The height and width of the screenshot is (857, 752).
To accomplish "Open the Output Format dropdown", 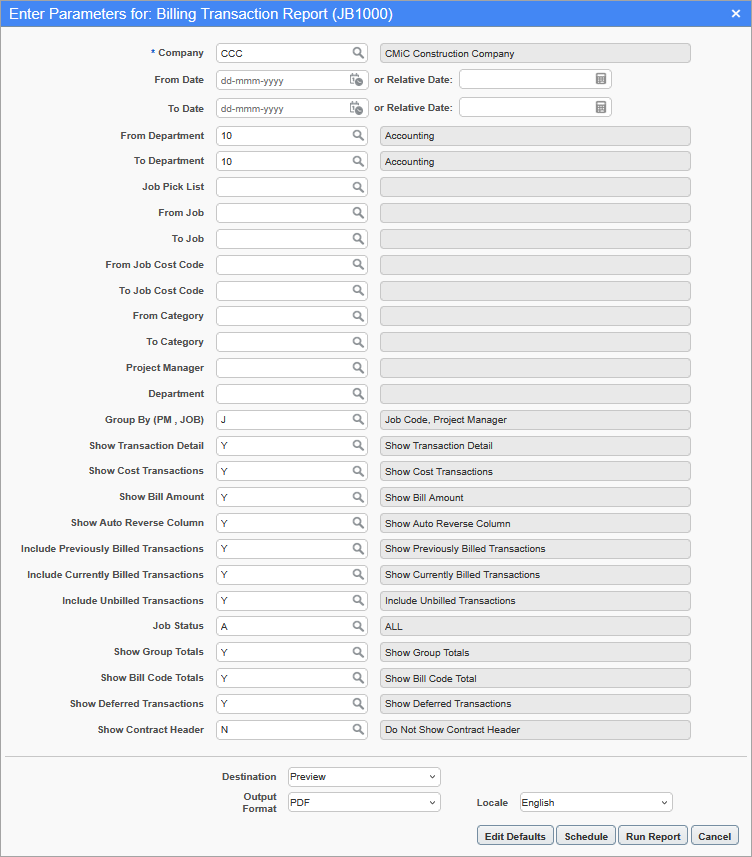I will pos(363,801).
